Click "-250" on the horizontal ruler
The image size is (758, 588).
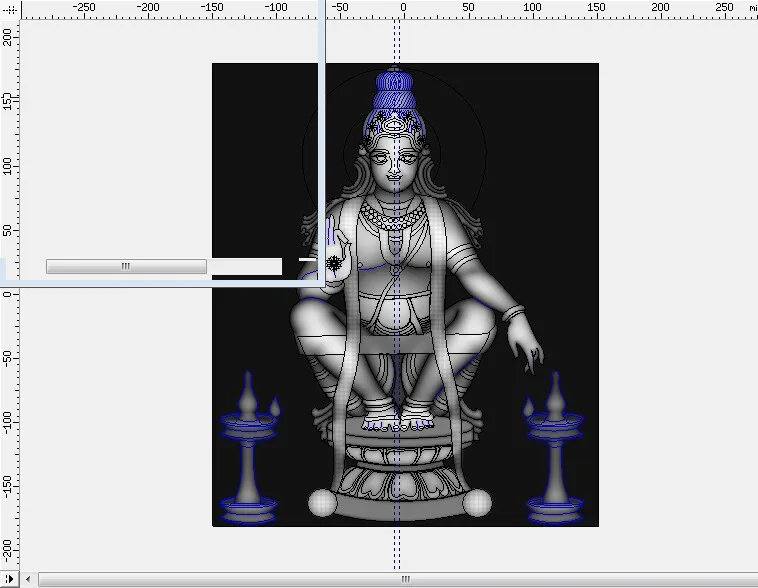point(84,7)
